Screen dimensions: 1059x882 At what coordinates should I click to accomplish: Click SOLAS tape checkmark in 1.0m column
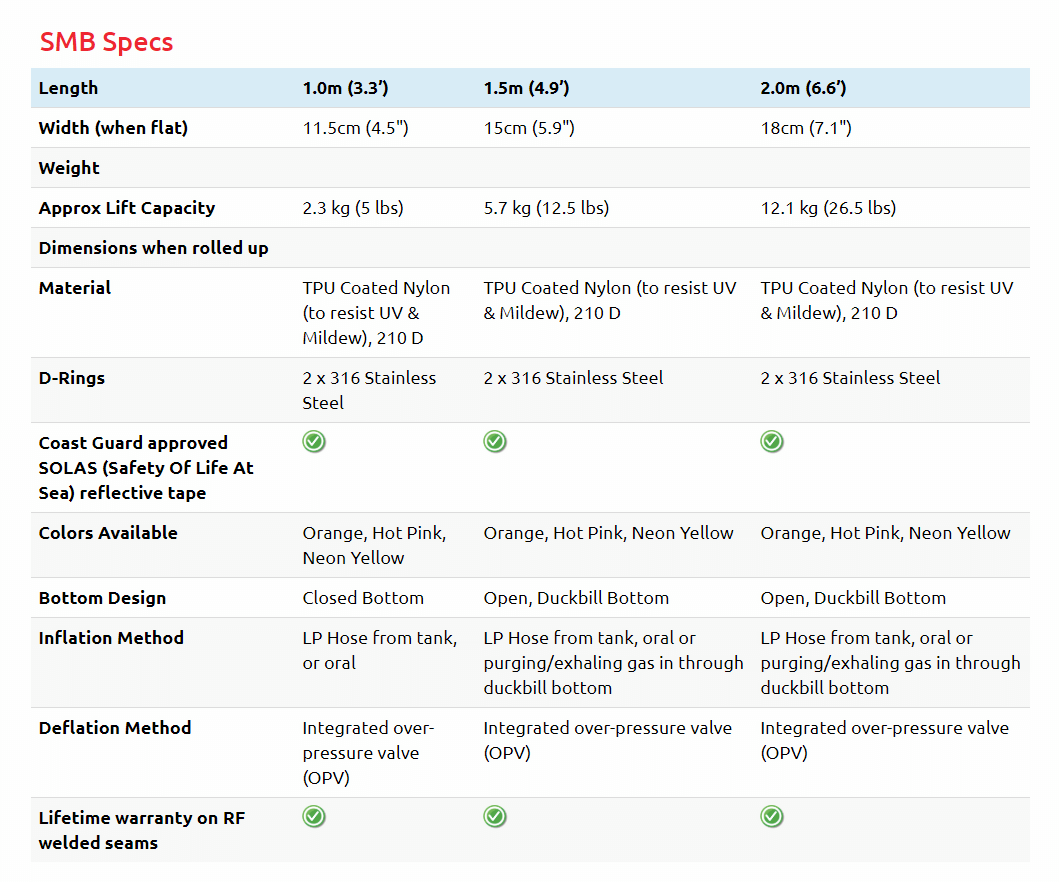pyautogui.click(x=314, y=442)
